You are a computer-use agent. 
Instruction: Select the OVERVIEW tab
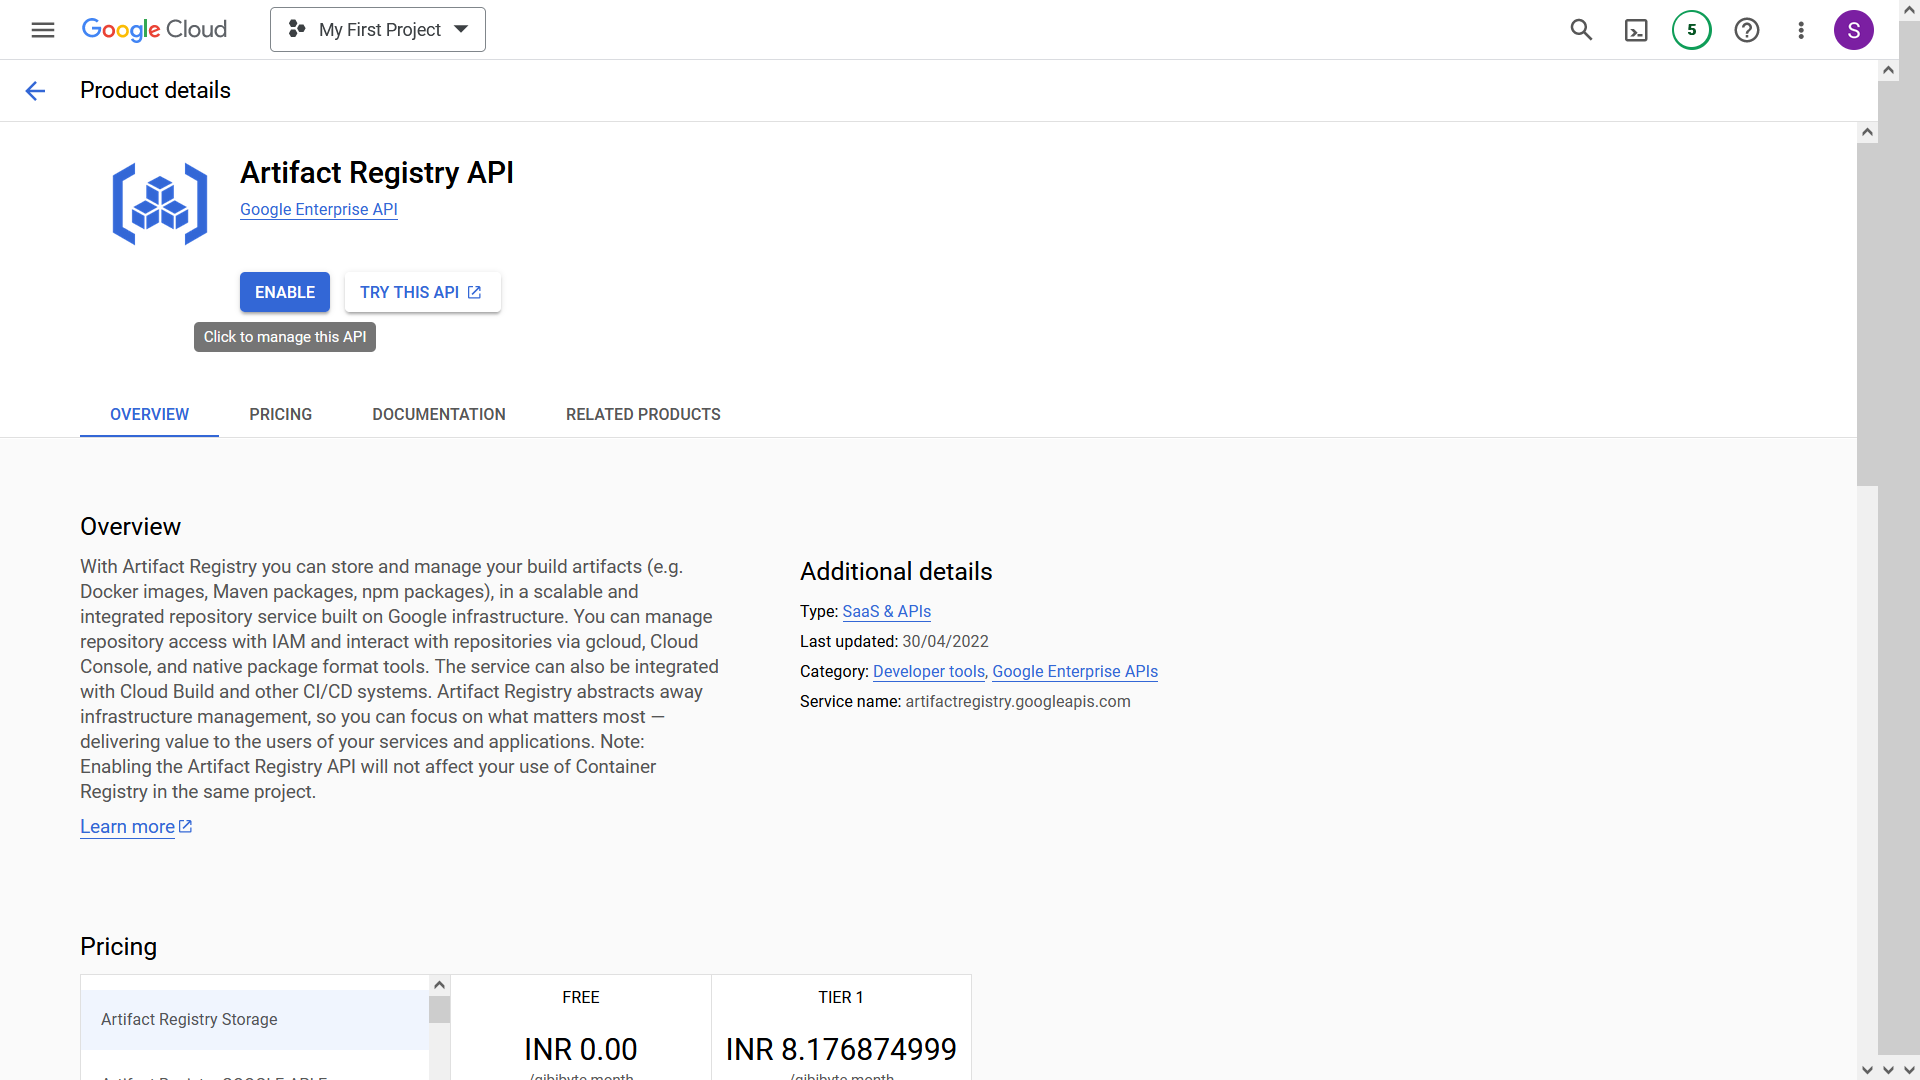point(149,414)
